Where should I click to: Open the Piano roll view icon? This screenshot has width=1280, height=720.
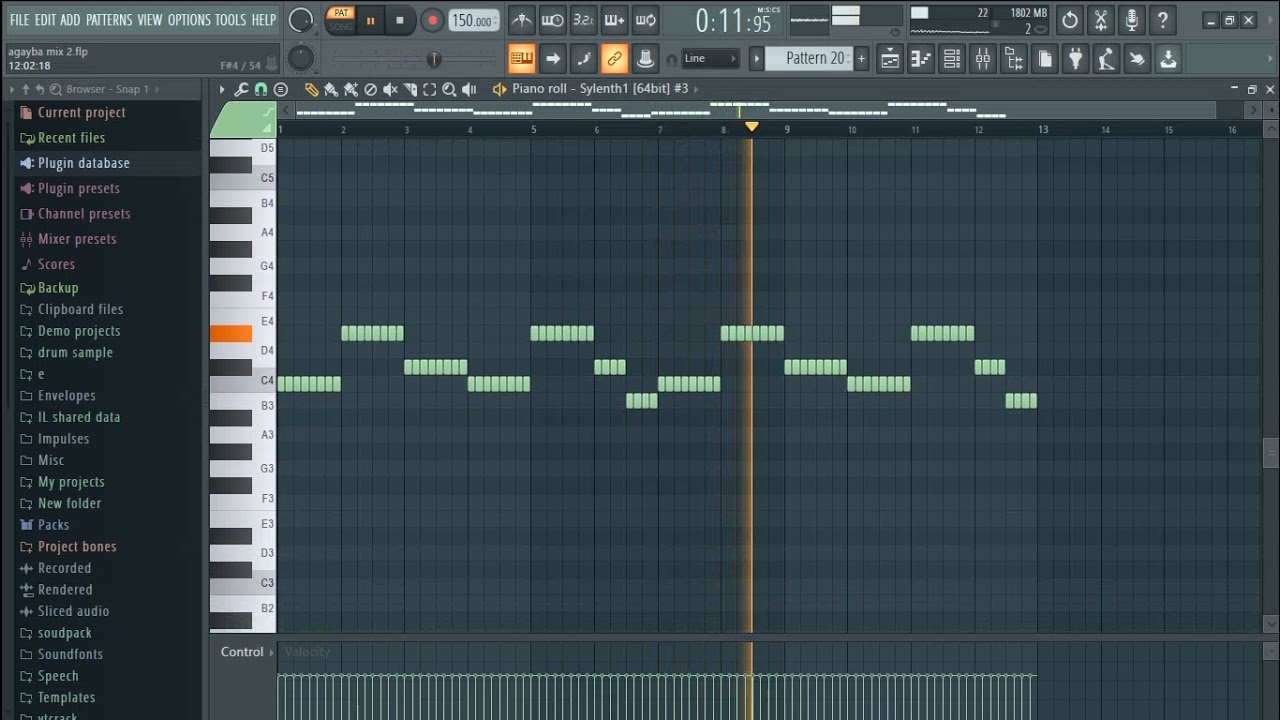pos(920,59)
